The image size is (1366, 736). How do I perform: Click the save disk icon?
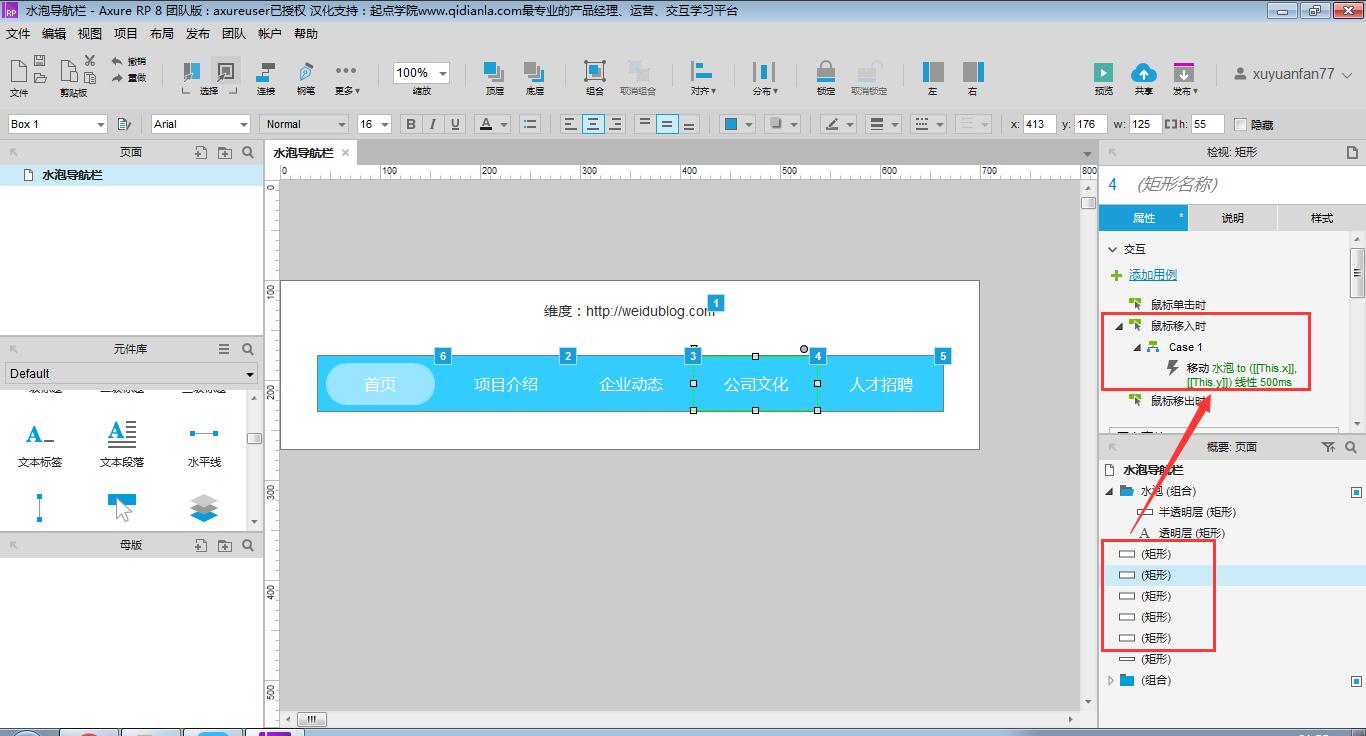point(40,61)
